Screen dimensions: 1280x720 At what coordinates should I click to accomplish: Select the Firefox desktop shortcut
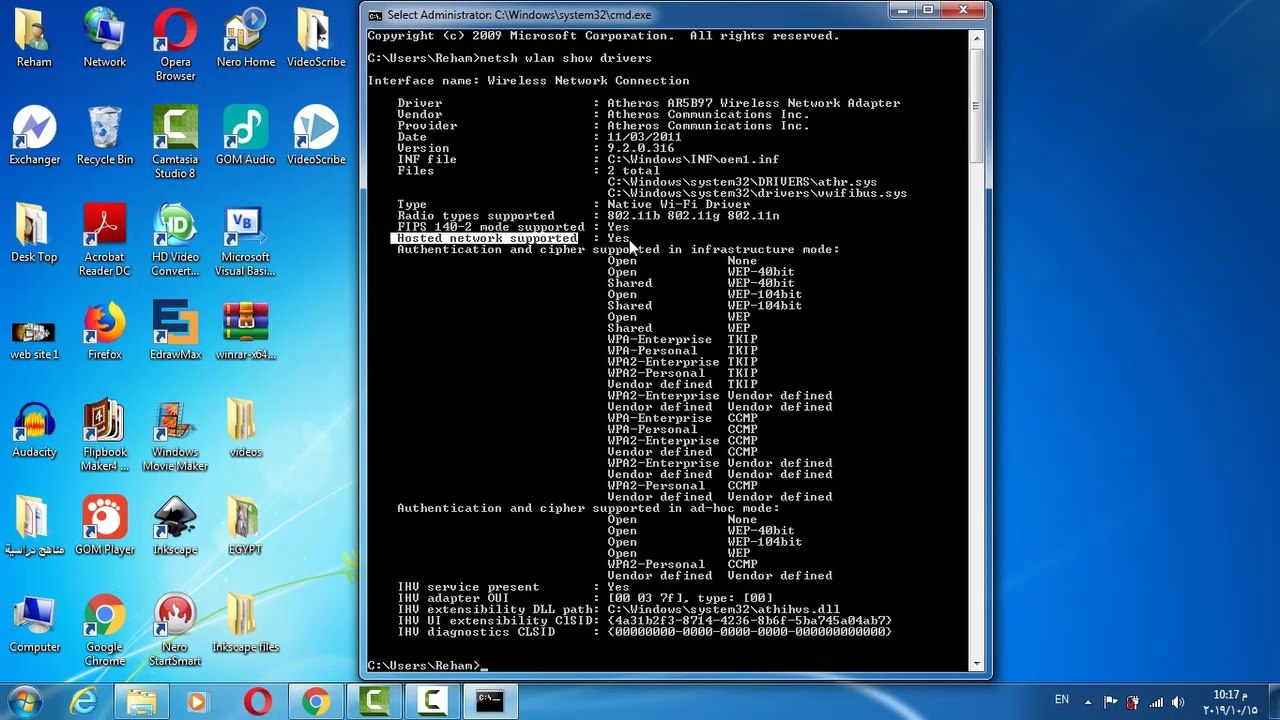[104, 331]
